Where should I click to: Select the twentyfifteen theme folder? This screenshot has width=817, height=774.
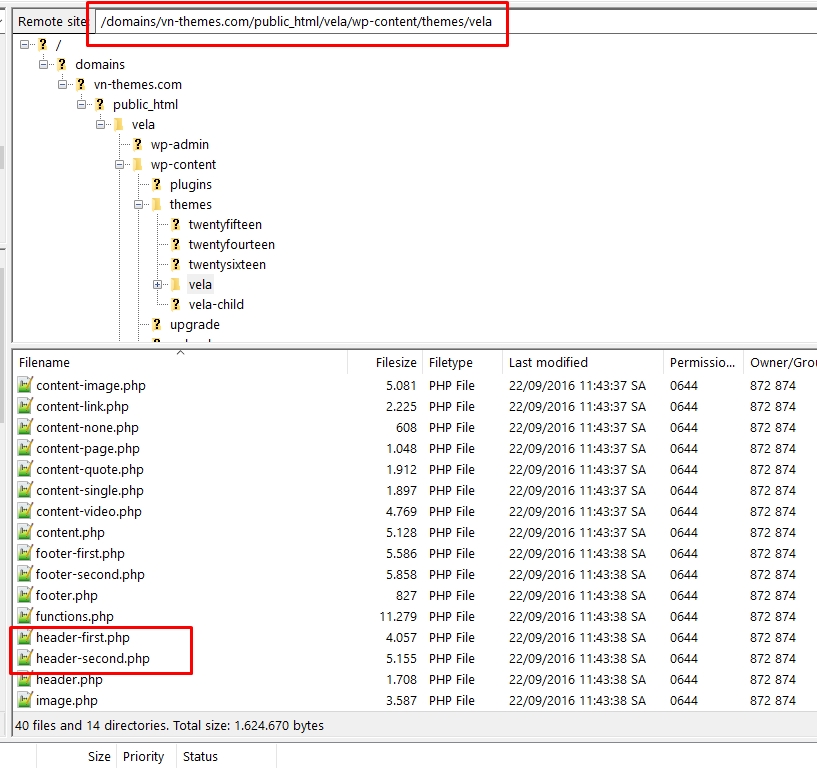[225, 225]
